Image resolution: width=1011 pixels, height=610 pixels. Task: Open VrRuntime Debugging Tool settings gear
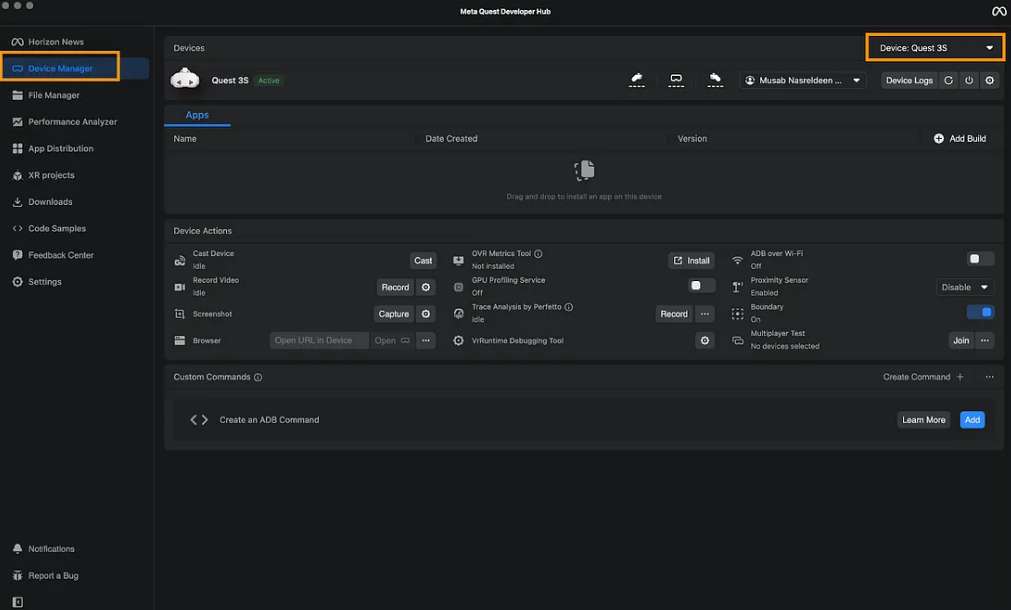[705, 341]
